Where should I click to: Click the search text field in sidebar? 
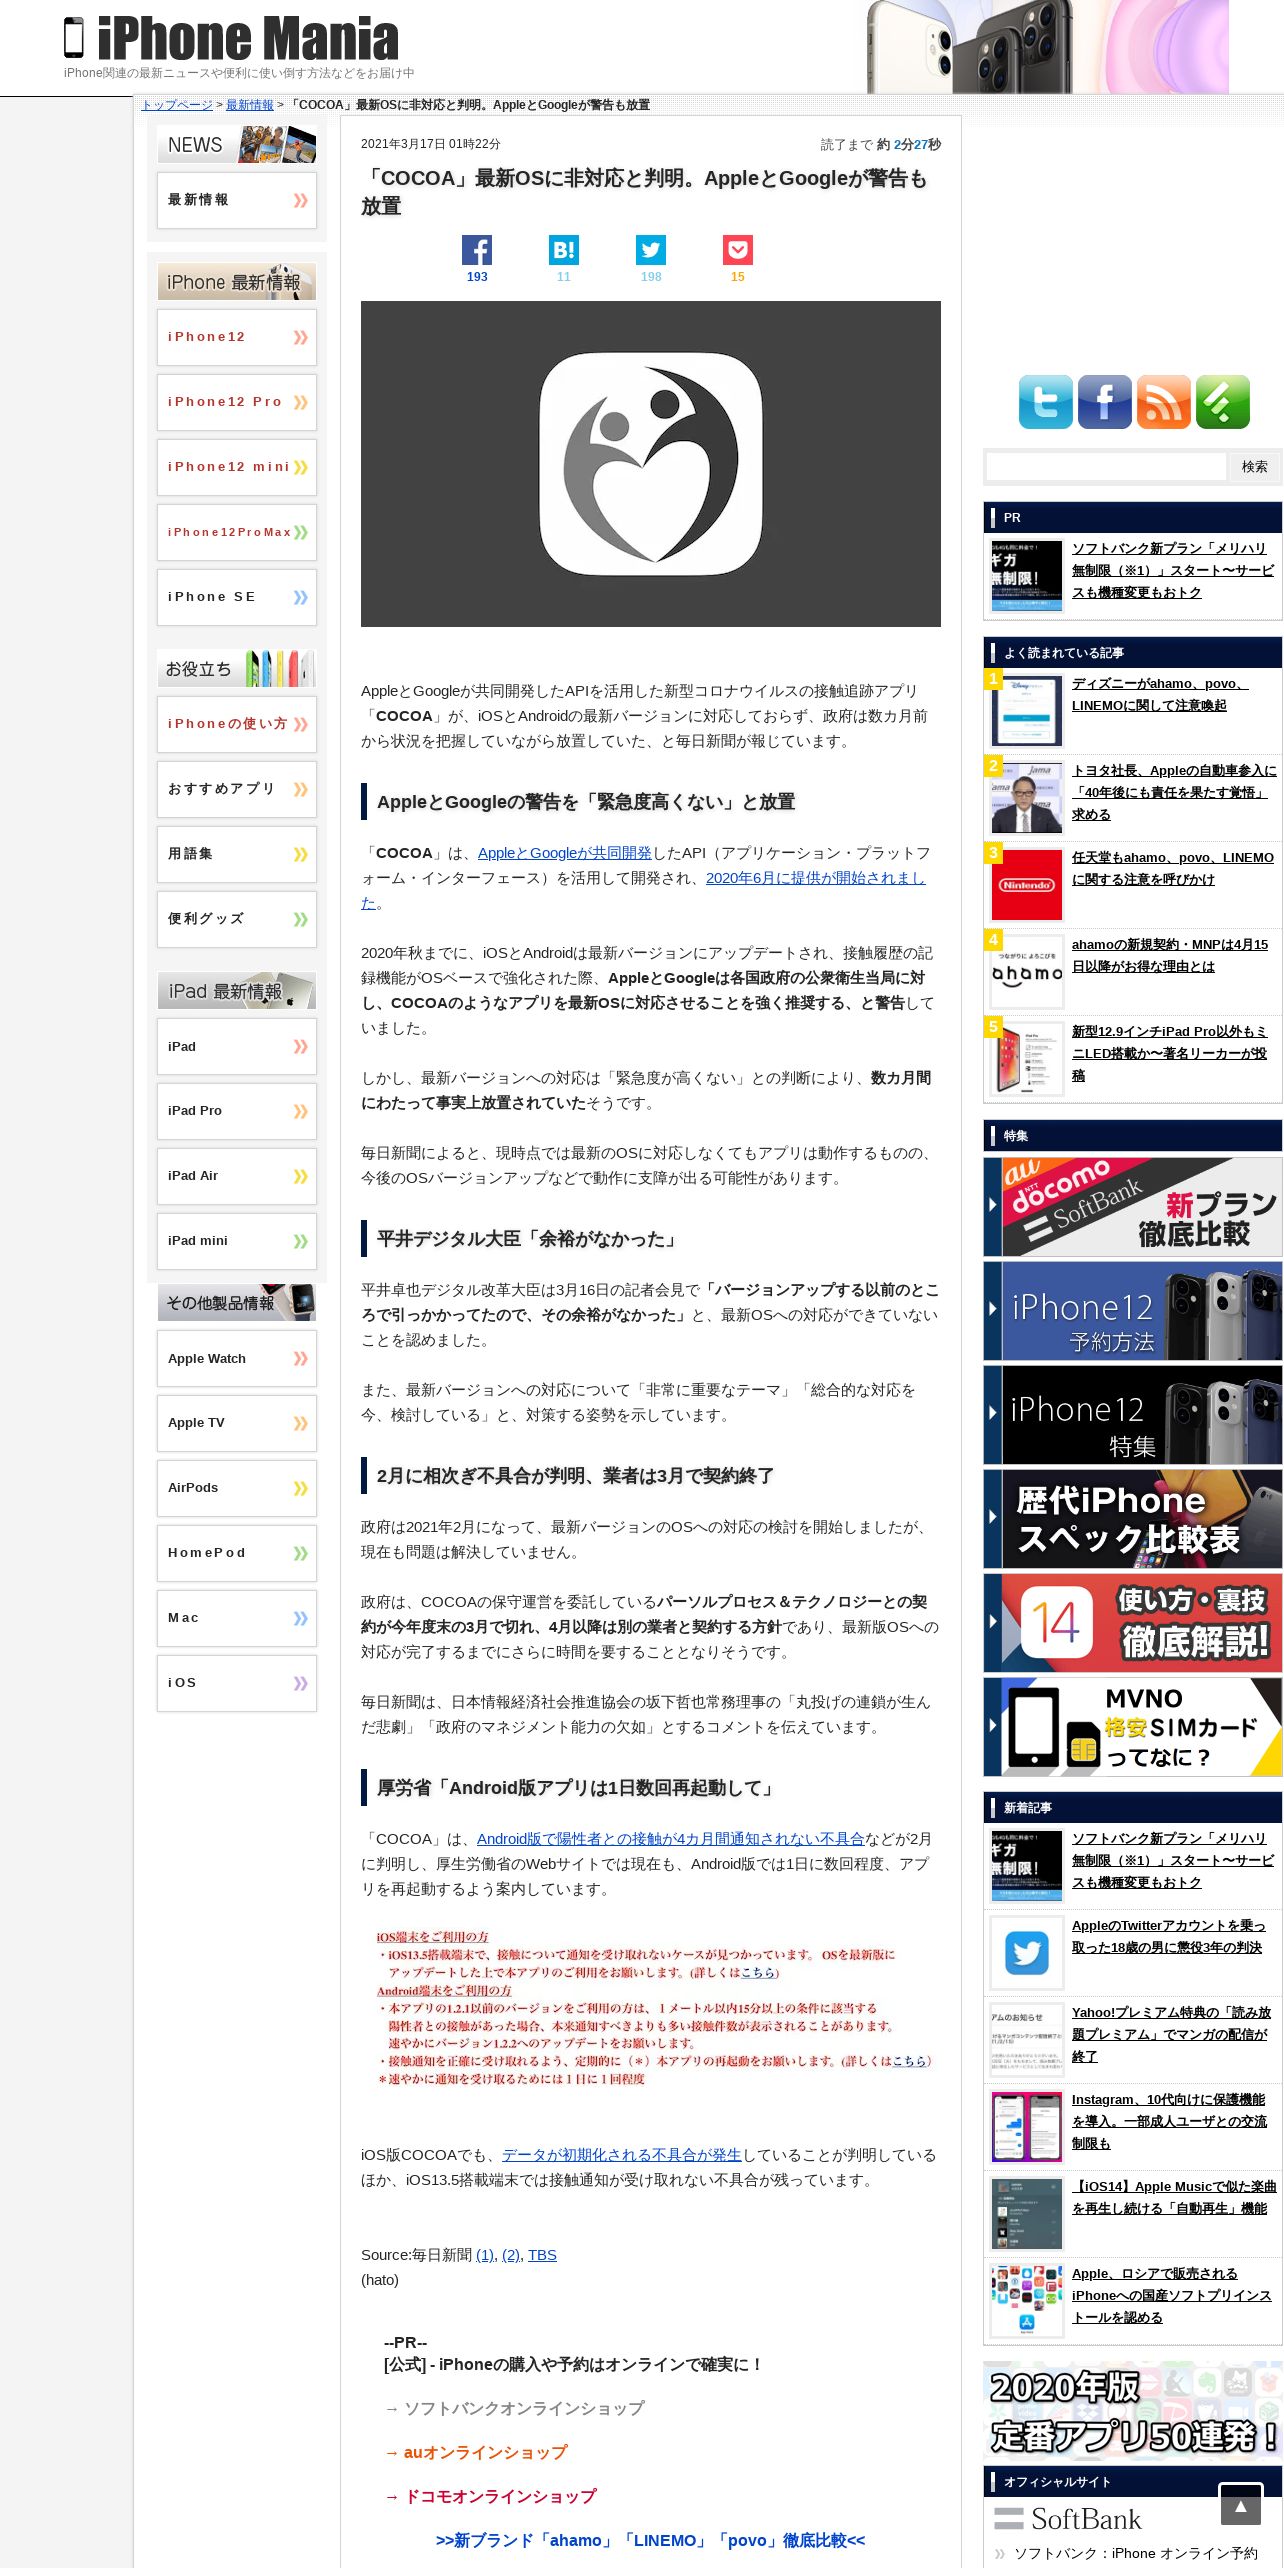pos(1106,467)
